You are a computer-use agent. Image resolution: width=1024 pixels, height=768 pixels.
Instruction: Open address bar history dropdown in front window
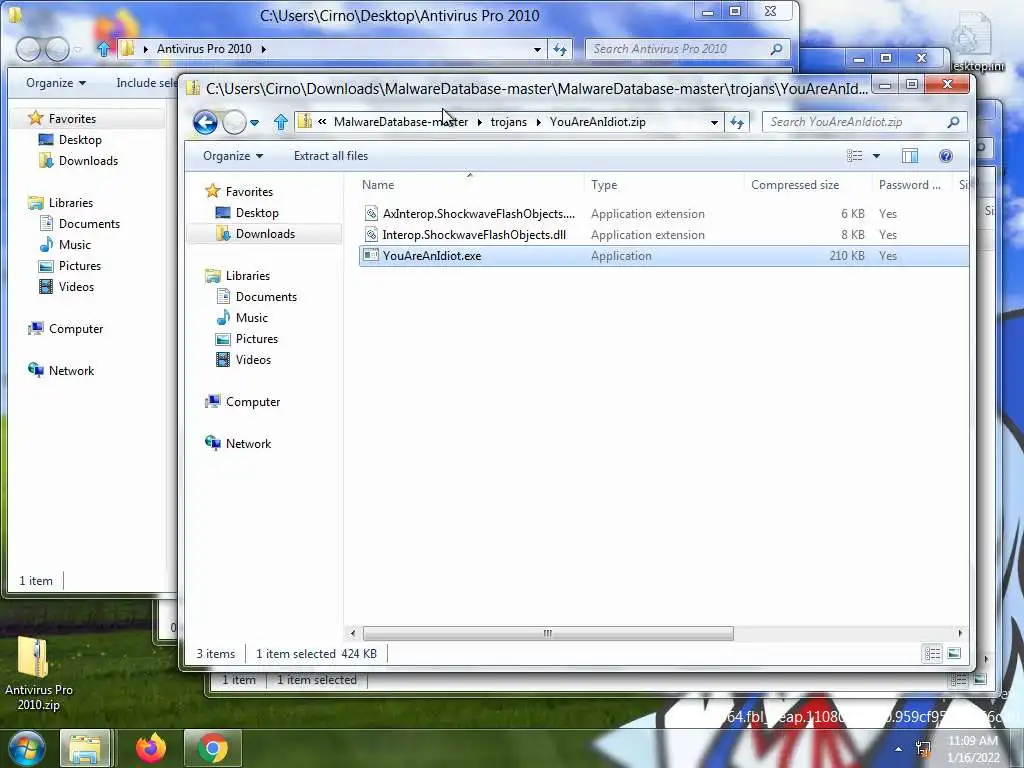click(x=714, y=122)
